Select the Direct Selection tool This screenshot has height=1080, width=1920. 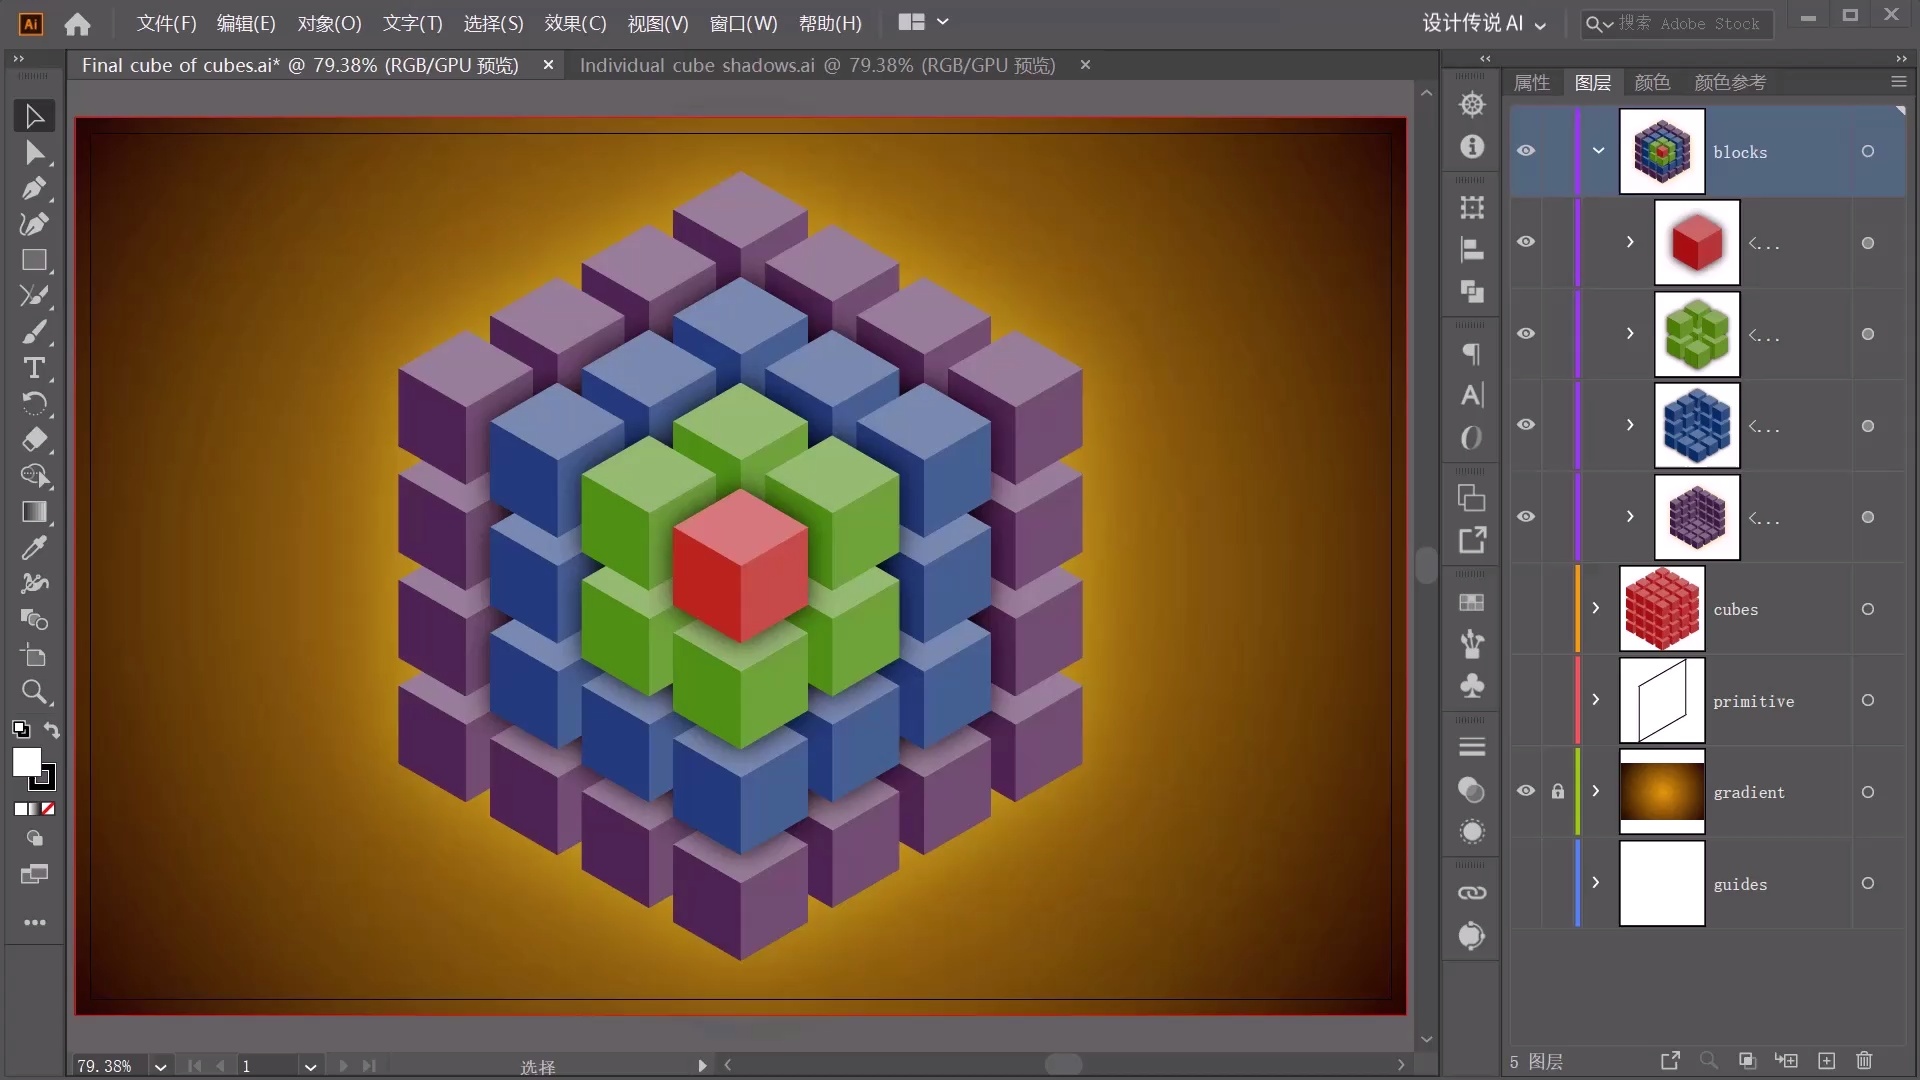point(34,152)
